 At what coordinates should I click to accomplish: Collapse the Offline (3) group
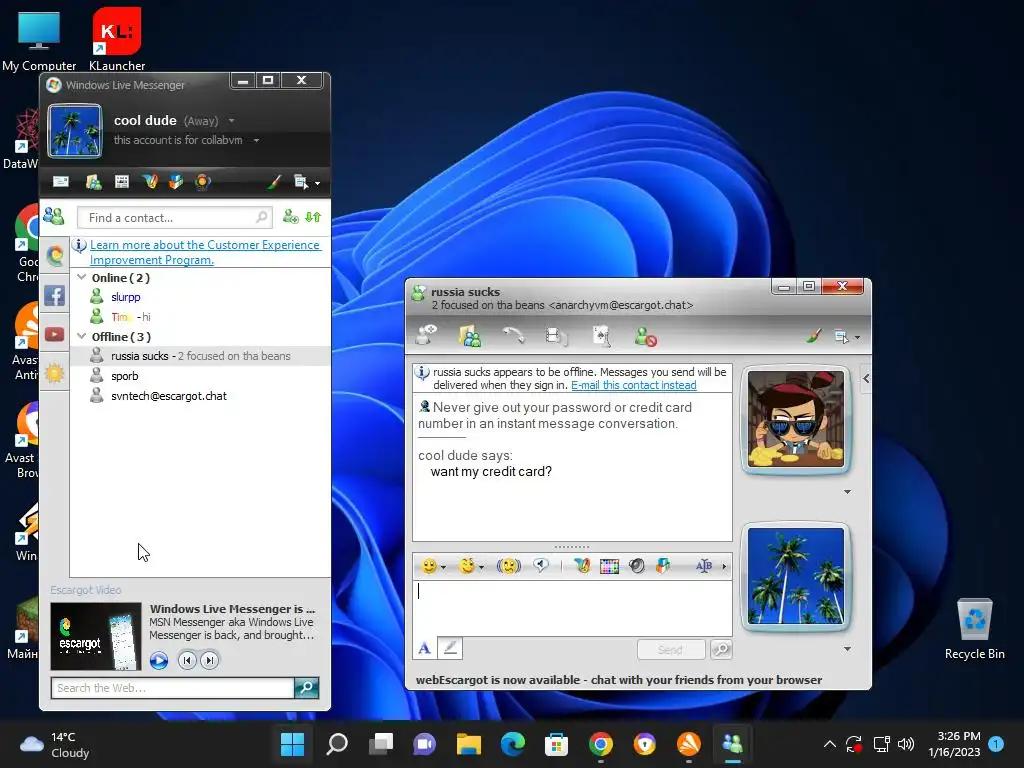click(82, 336)
